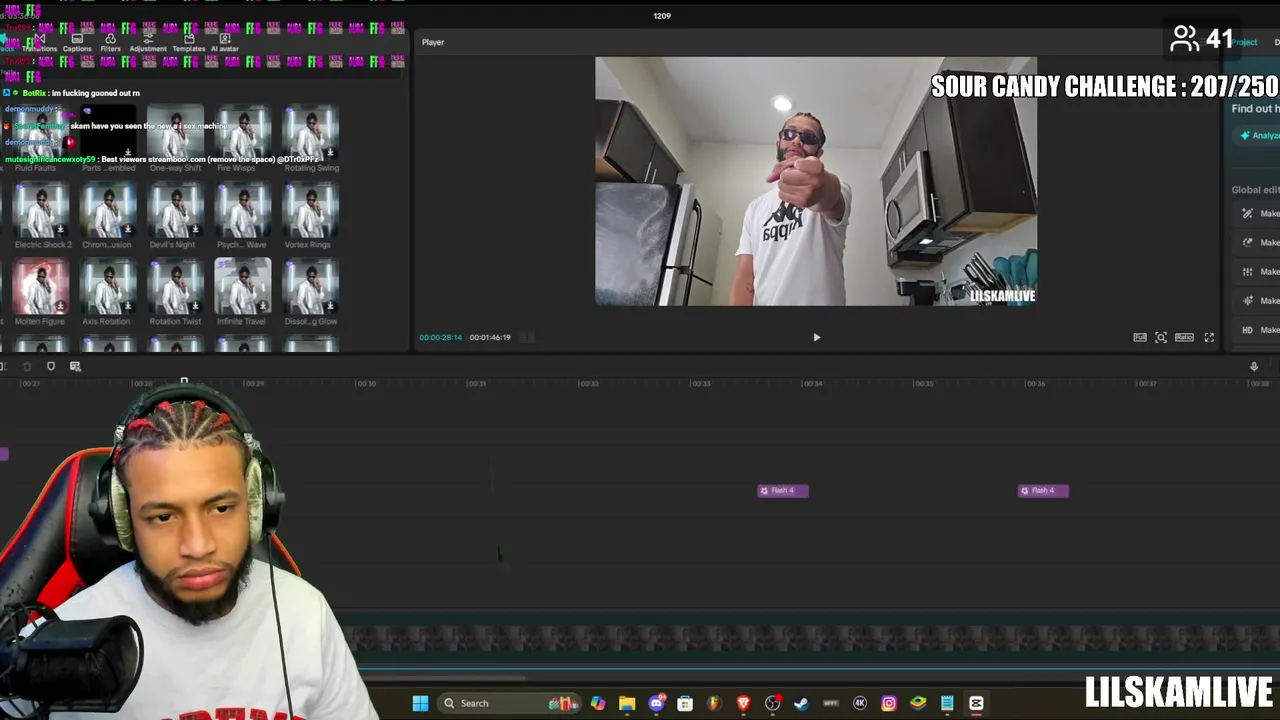The width and height of the screenshot is (1280, 720).
Task: Open the Captions tab in CapCut
Action: coord(77,43)
